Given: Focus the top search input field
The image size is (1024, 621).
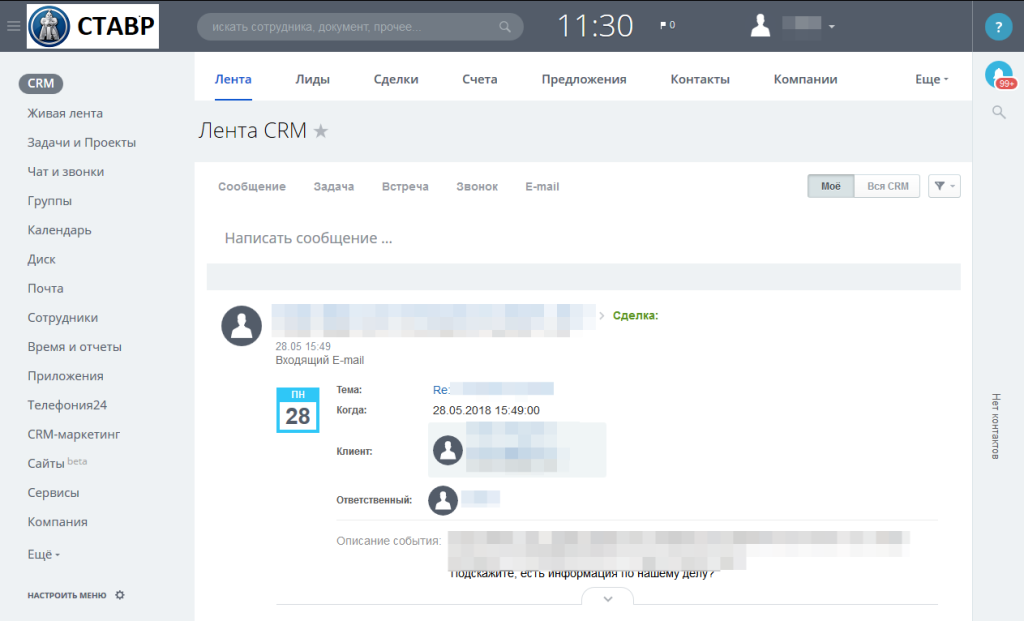Looking at the screenshot, I should (x=360, y=27).
